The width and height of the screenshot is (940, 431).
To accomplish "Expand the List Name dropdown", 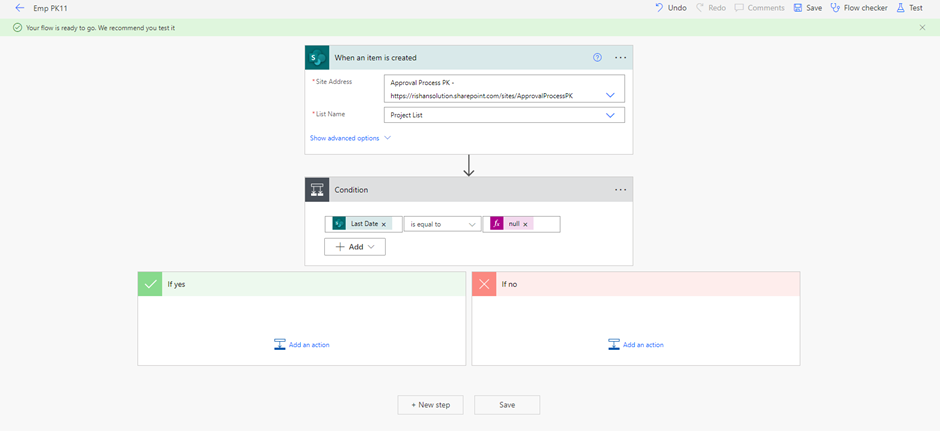I will [610, 115].
